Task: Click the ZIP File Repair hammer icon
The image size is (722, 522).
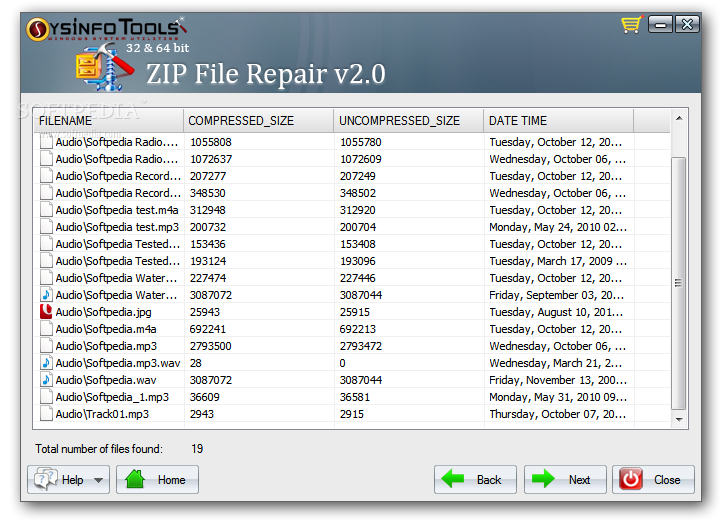Action: pyautogui.click(x=104, y=67)
